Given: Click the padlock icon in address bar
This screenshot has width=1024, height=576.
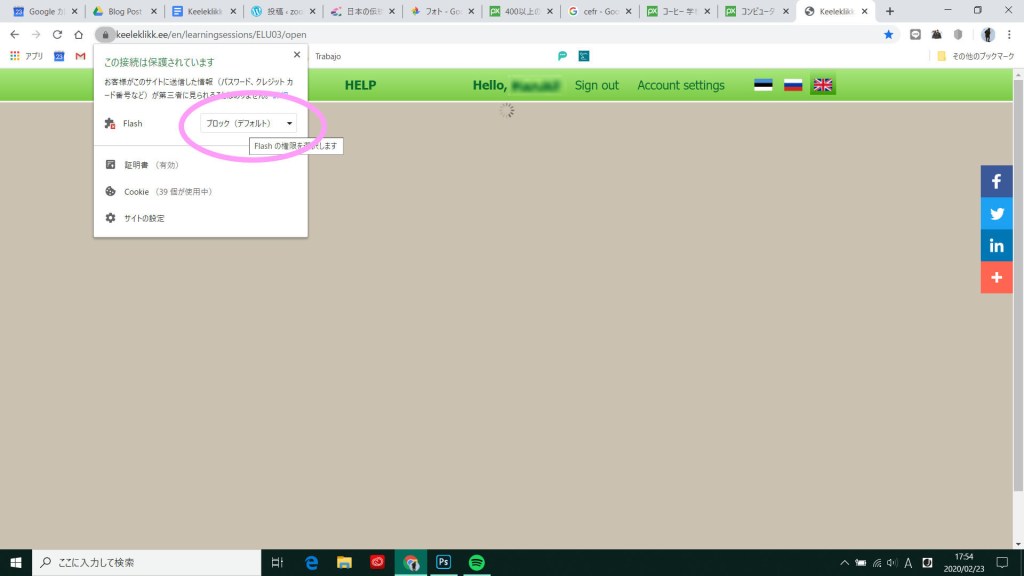Looking at the screenshot, I should (x=105, y=34).
